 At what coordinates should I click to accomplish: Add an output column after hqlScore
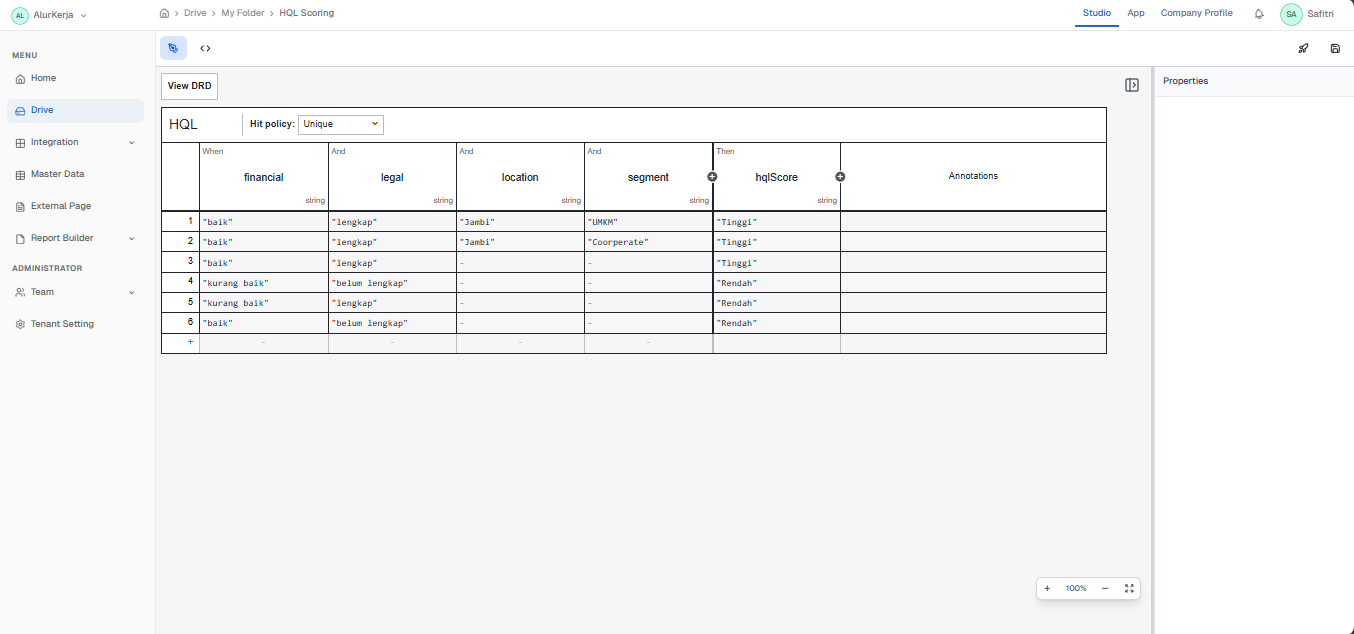[x=840, y=176]
